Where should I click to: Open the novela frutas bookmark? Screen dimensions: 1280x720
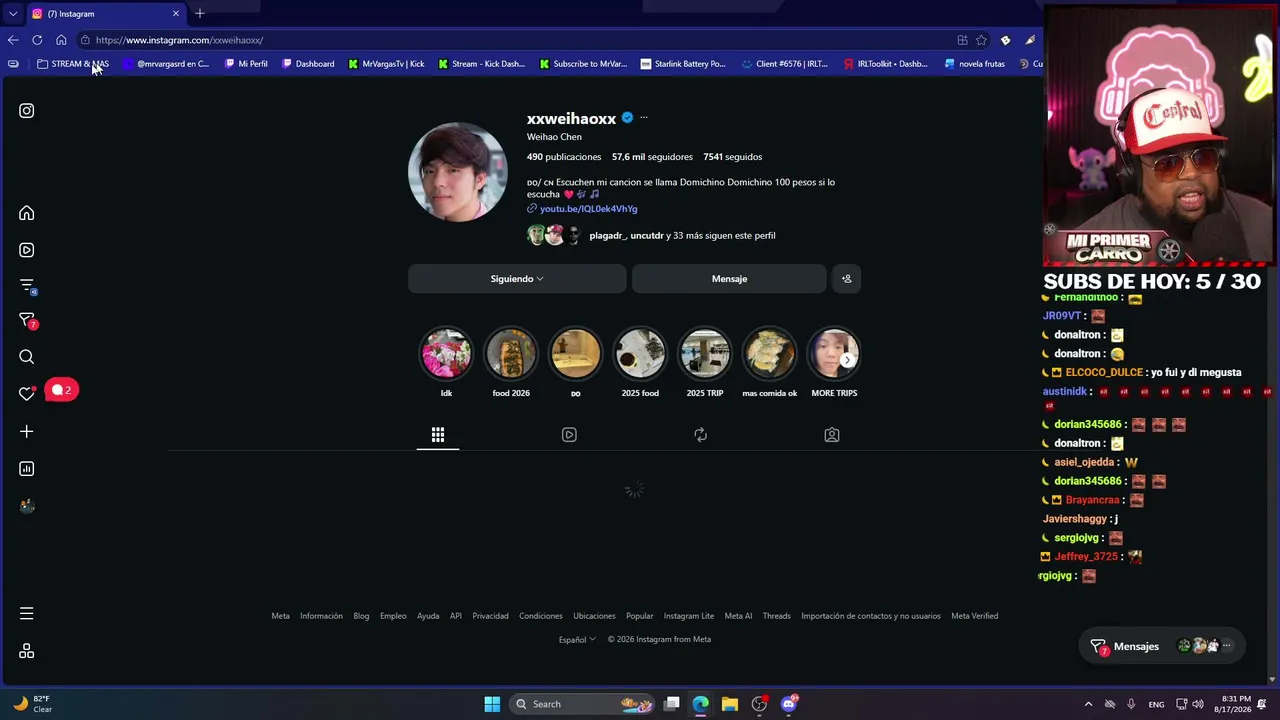point(975,64)
